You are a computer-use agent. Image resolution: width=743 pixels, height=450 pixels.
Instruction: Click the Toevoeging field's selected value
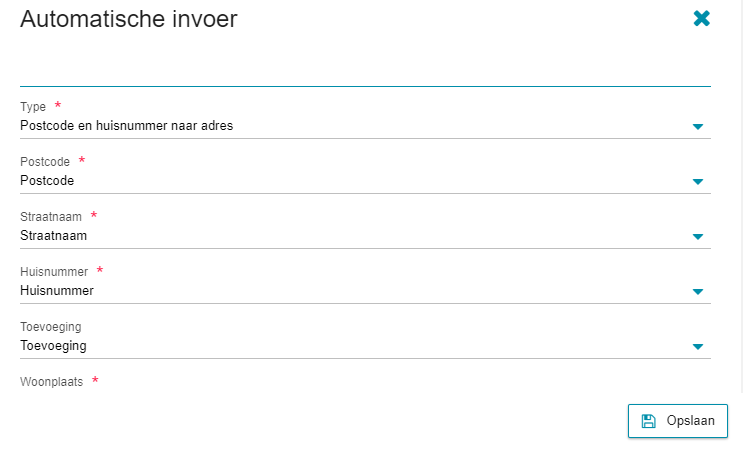(x=53, y=346)
